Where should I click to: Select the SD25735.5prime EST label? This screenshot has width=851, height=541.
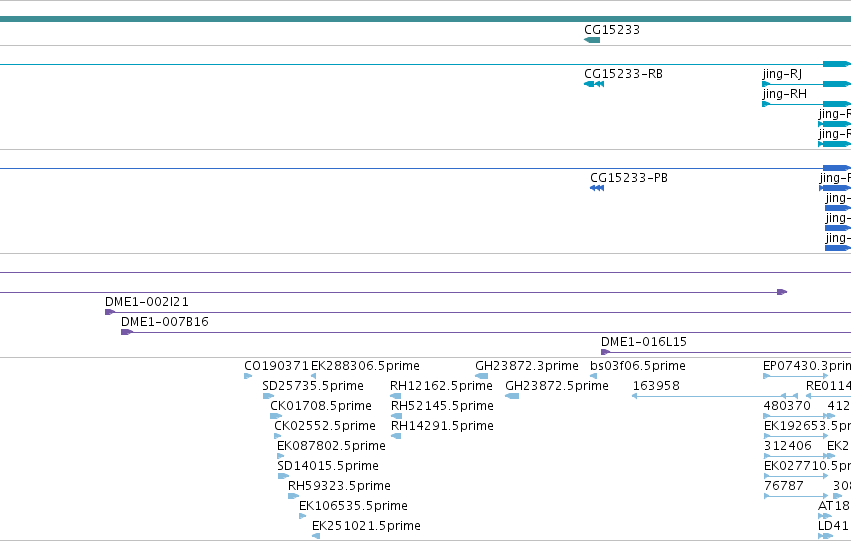click(313, 386)
